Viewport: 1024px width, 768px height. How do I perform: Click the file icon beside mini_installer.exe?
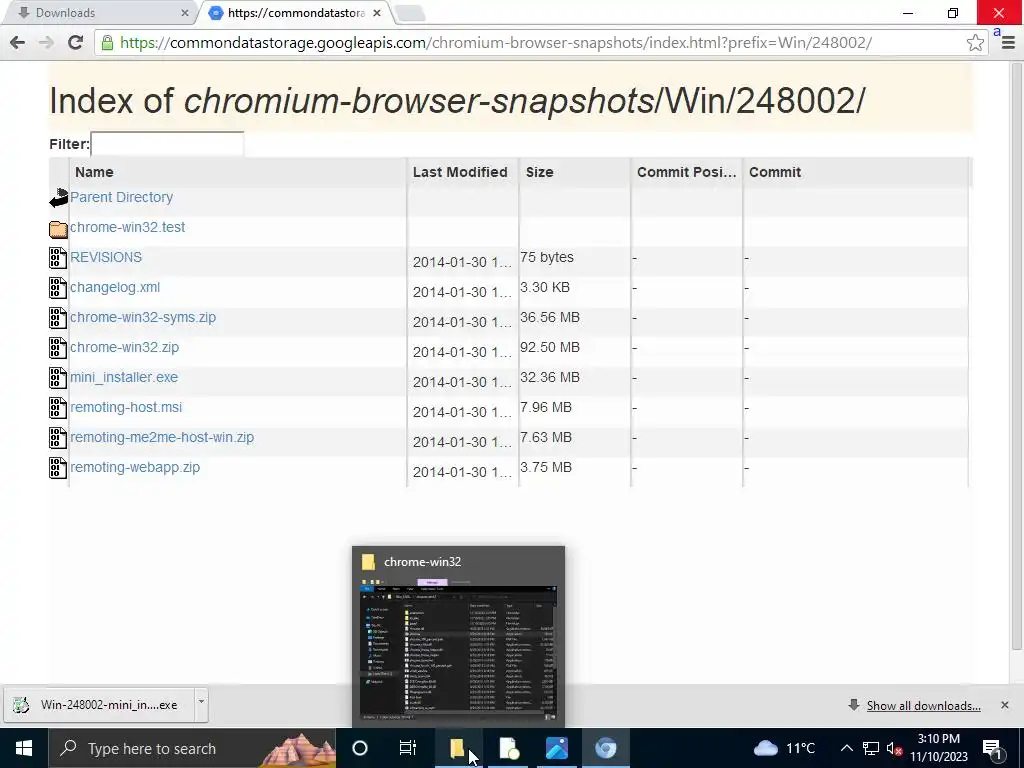pyautogui.click(x=58, y=378)
